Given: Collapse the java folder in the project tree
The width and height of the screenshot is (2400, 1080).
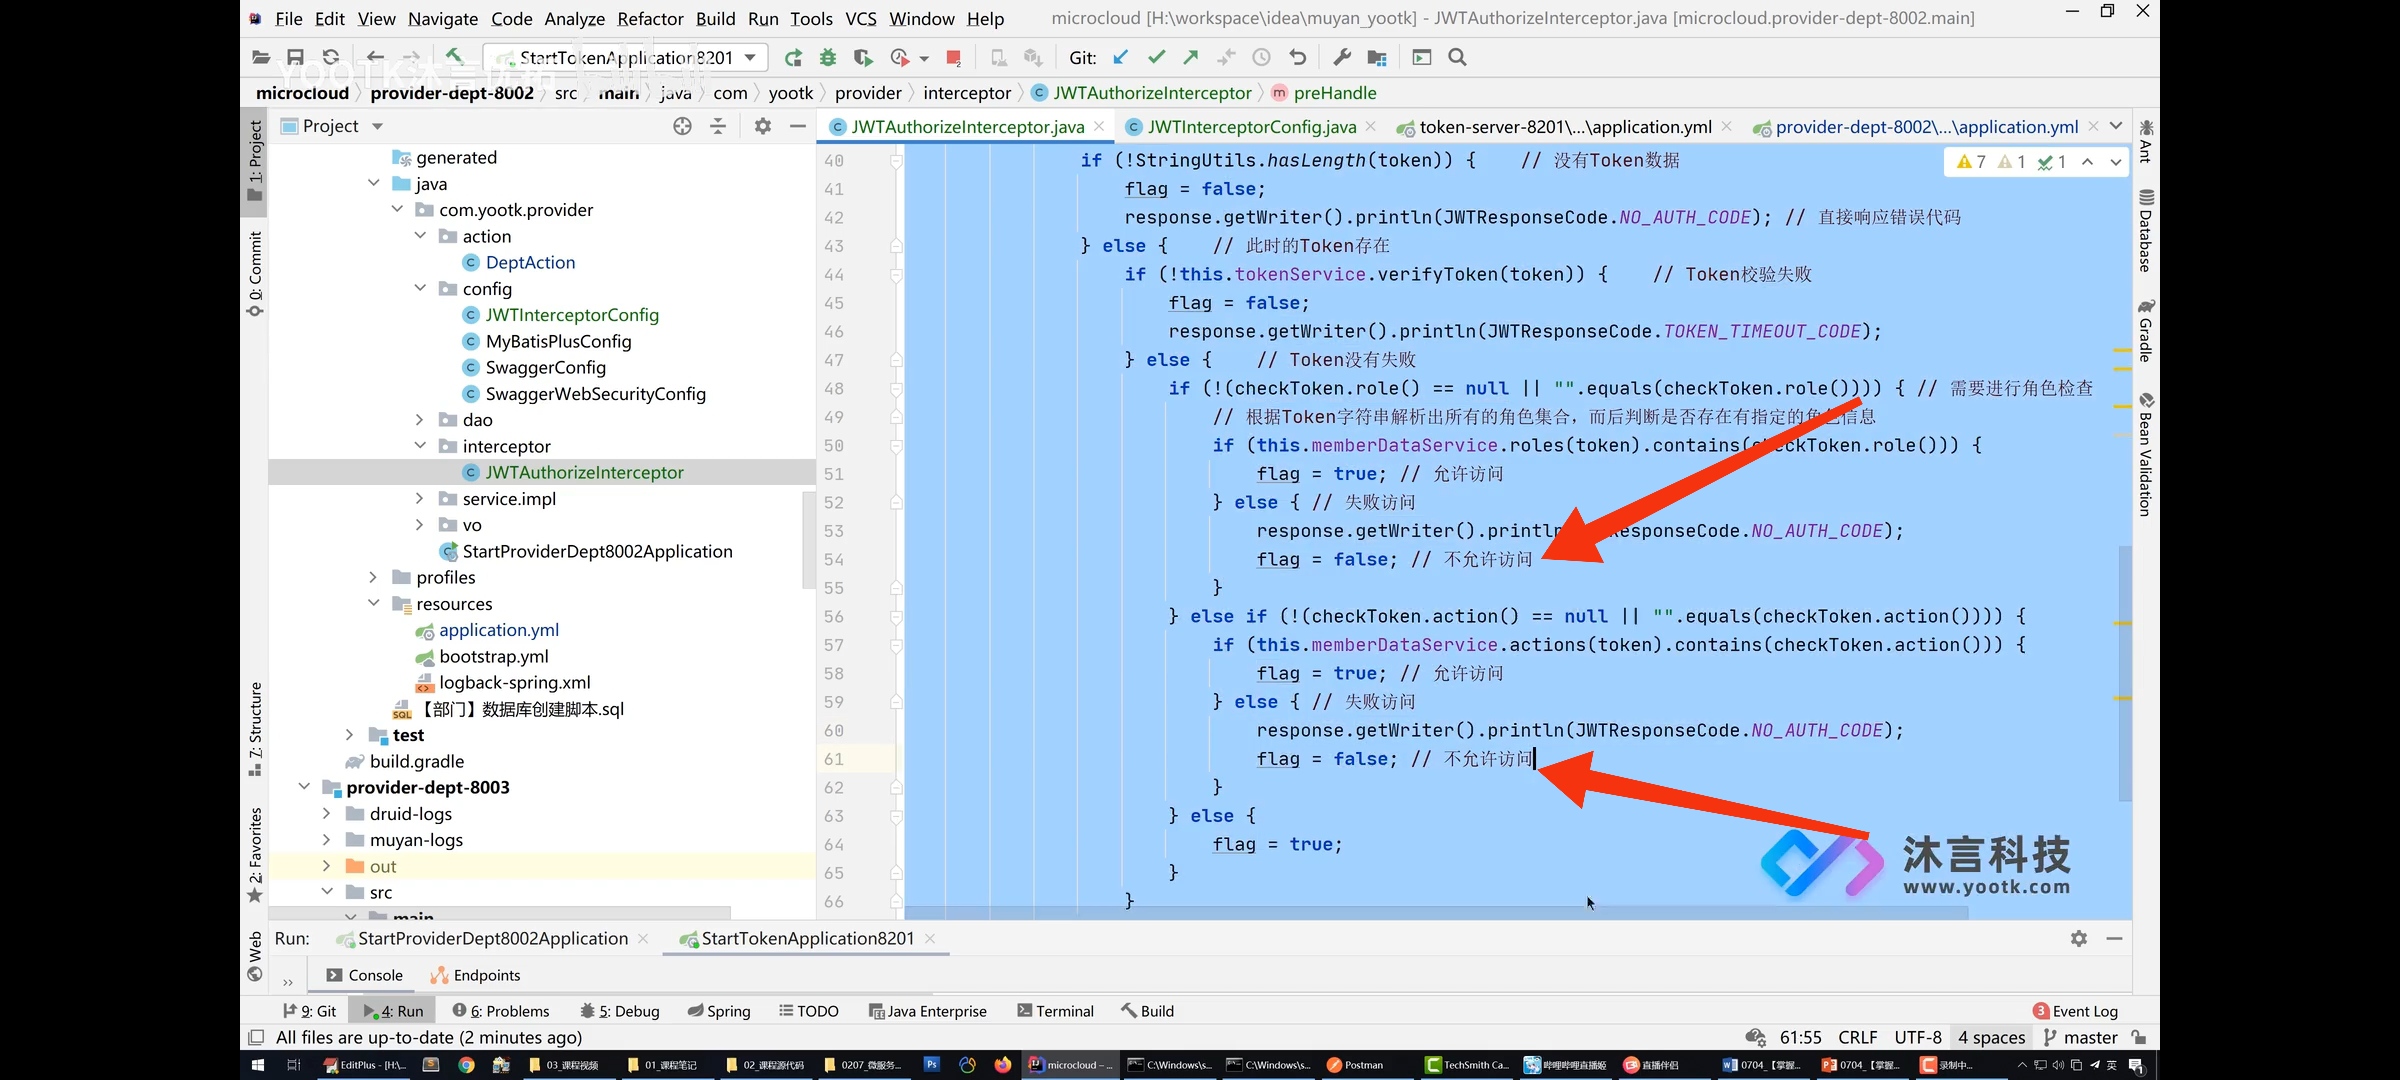Looking at the screenshot, I should click(373, 183).
